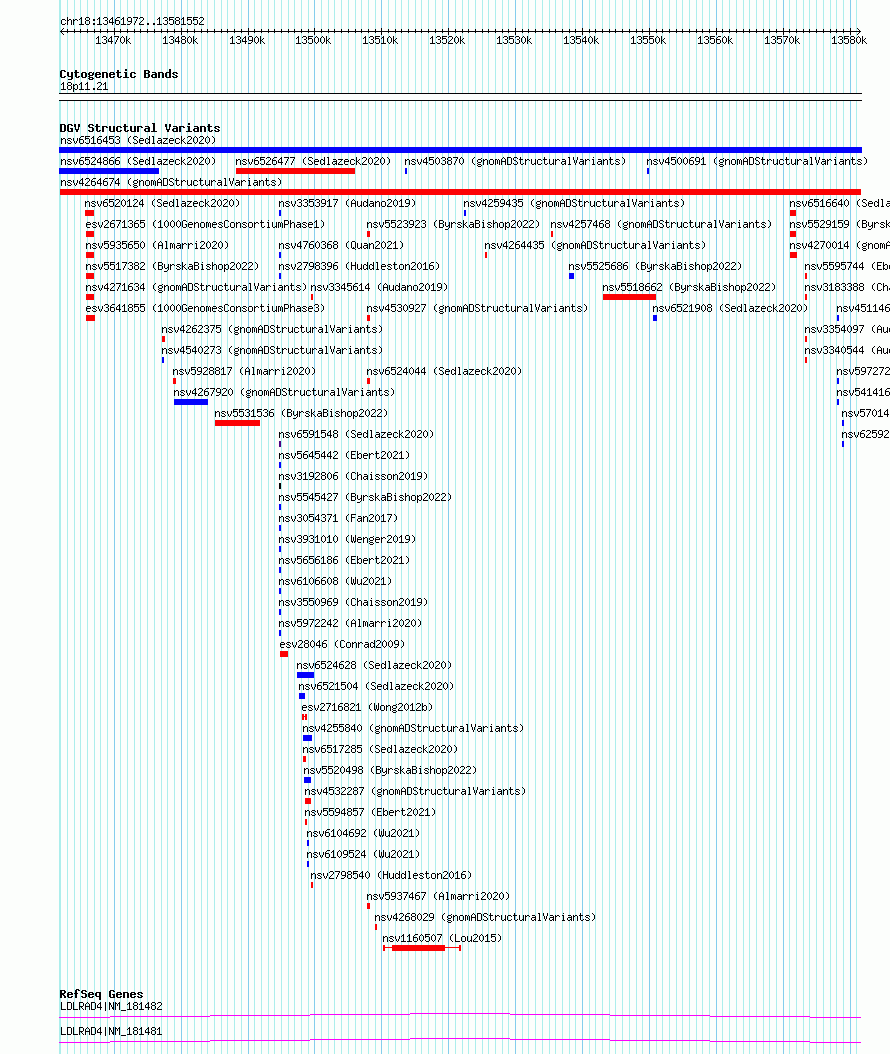Open nsv6524044 (Sedlazeck2020) label
The width and height of the screenshot is (890, 1054).
click(444, 371)
